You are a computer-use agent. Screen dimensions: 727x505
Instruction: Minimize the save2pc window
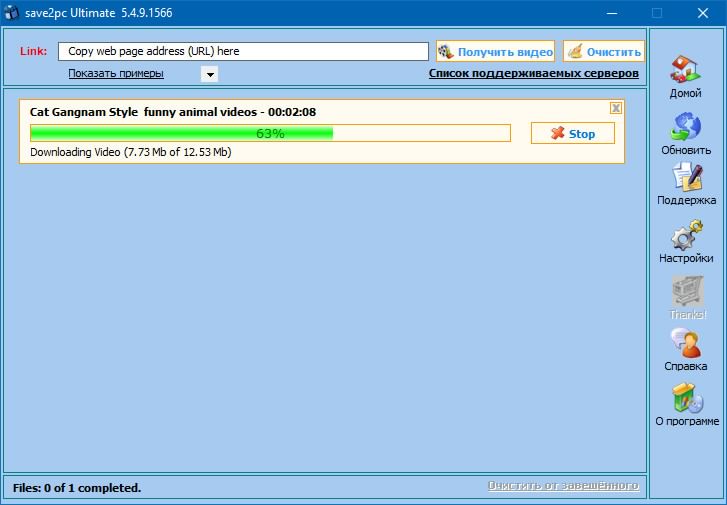tap(612, 13)
